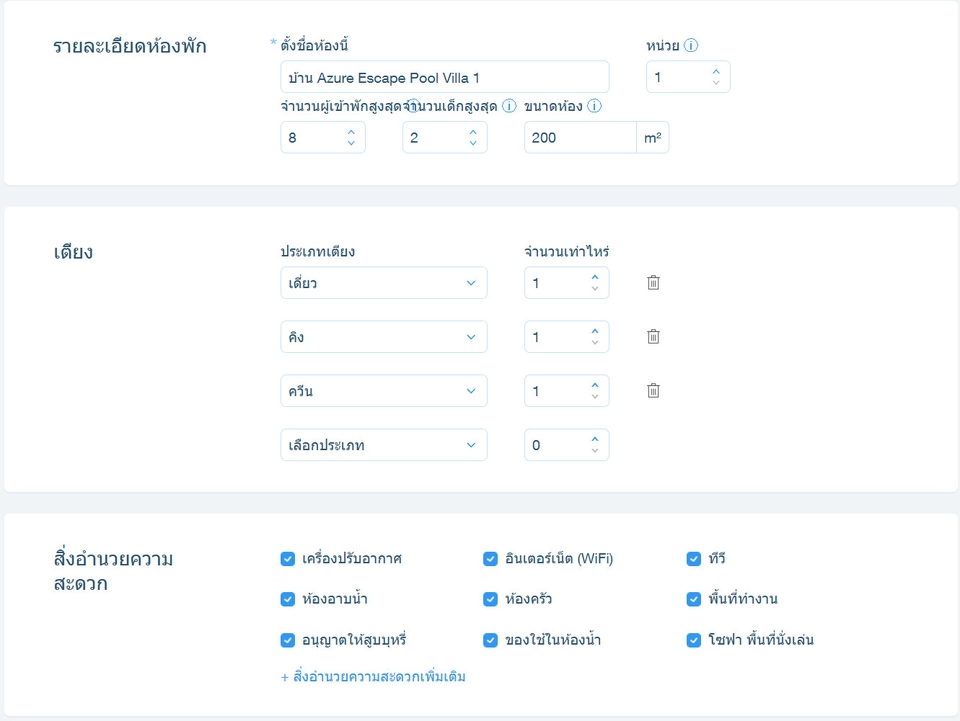The height and width of the screenshot is (721, 960).
Task: Increment ควีน bed quantity
Action: pos(595,385)
